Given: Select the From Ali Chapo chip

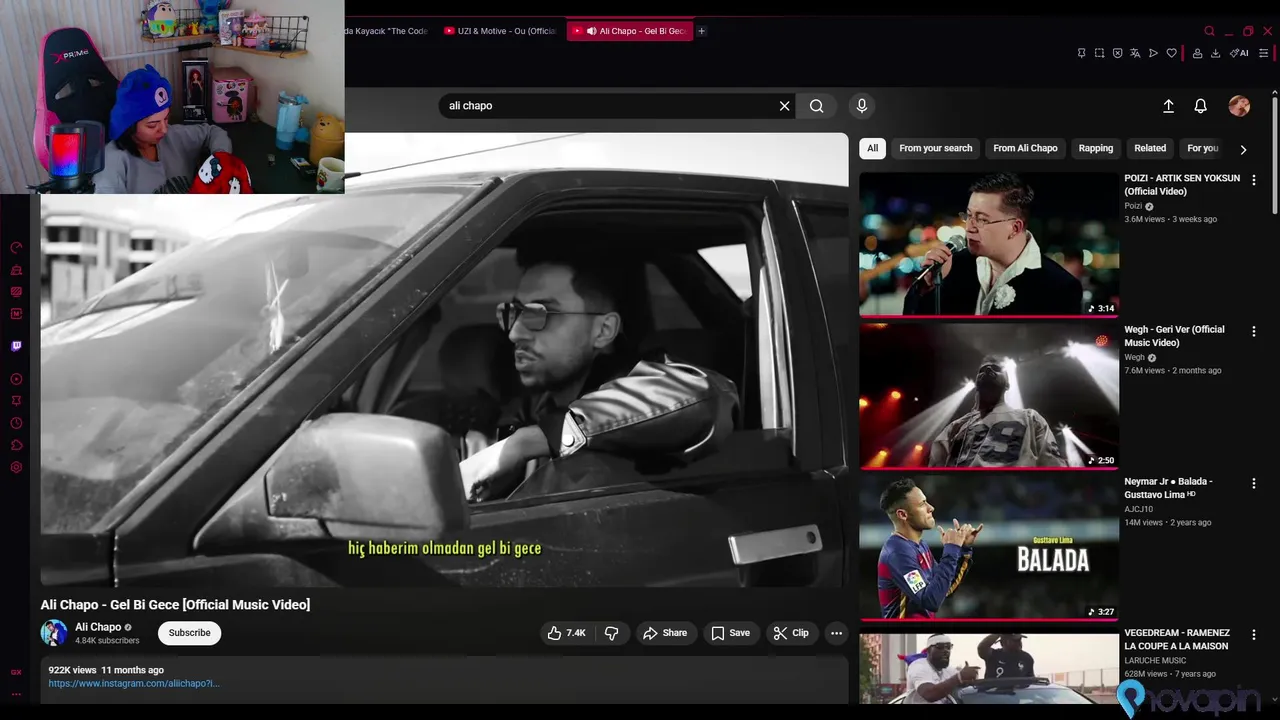Looking at the screenshot, I should 1025,148.
